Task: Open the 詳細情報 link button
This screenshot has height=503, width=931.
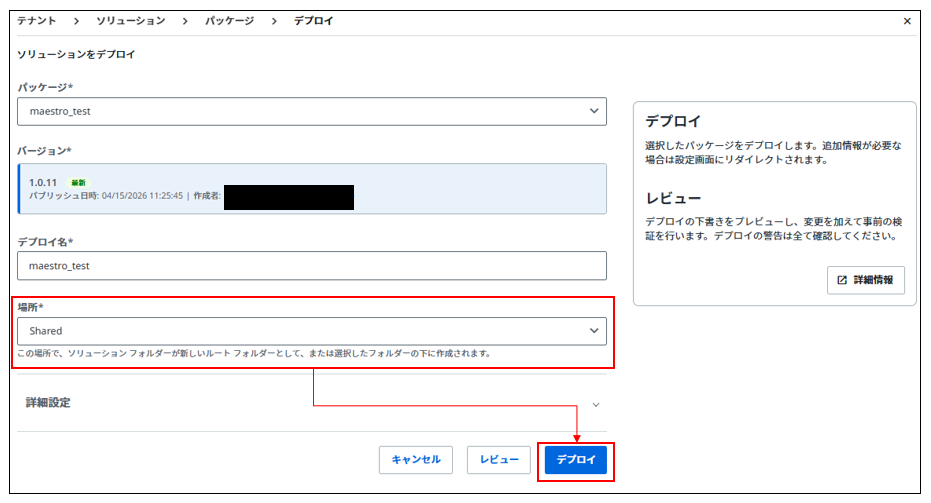Action: coord(866,281)
